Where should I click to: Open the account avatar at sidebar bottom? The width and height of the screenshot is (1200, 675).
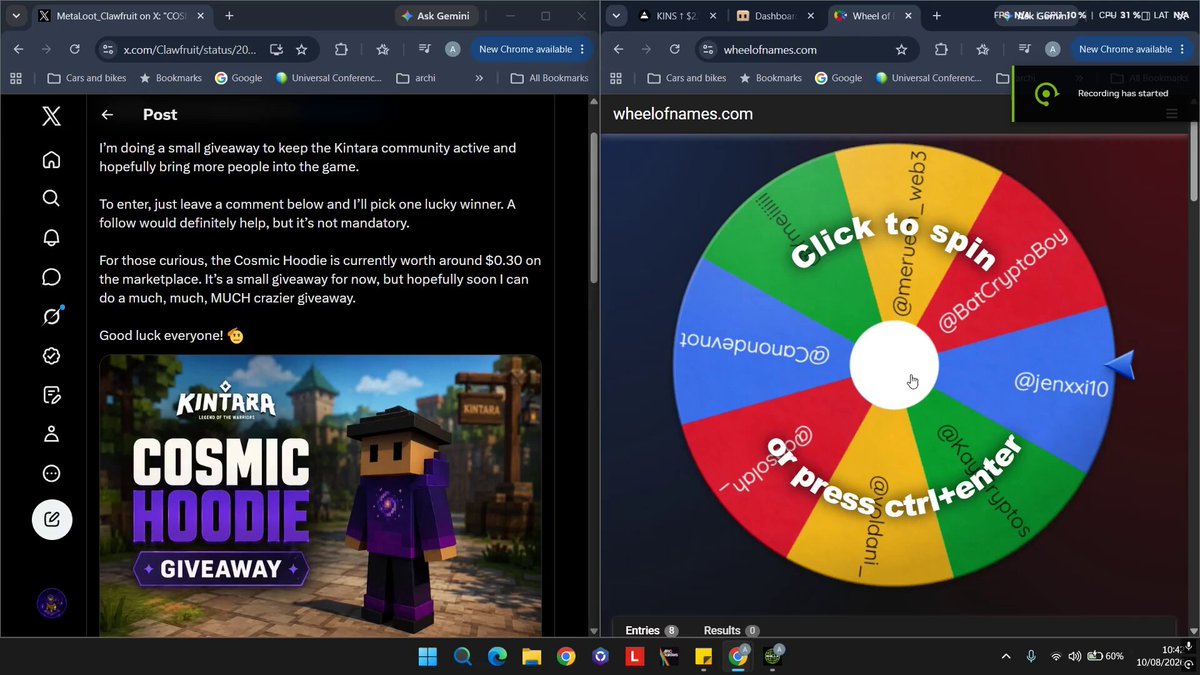(x=52, y=604)
